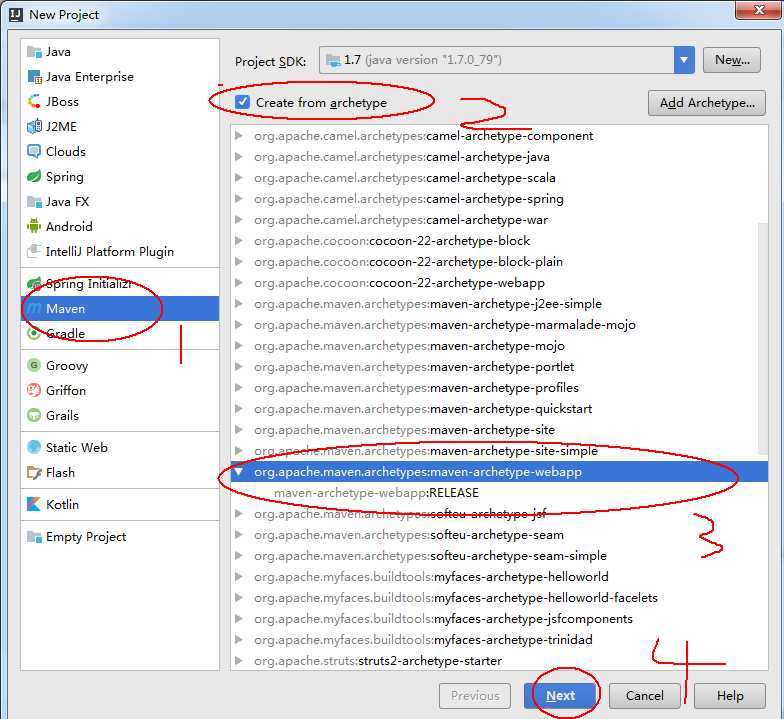Click the Cancel button

[644, 696]
